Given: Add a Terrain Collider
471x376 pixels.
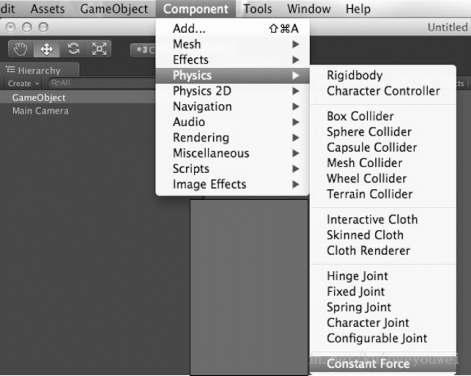Looking at the screenshot, I should point(383,194).
